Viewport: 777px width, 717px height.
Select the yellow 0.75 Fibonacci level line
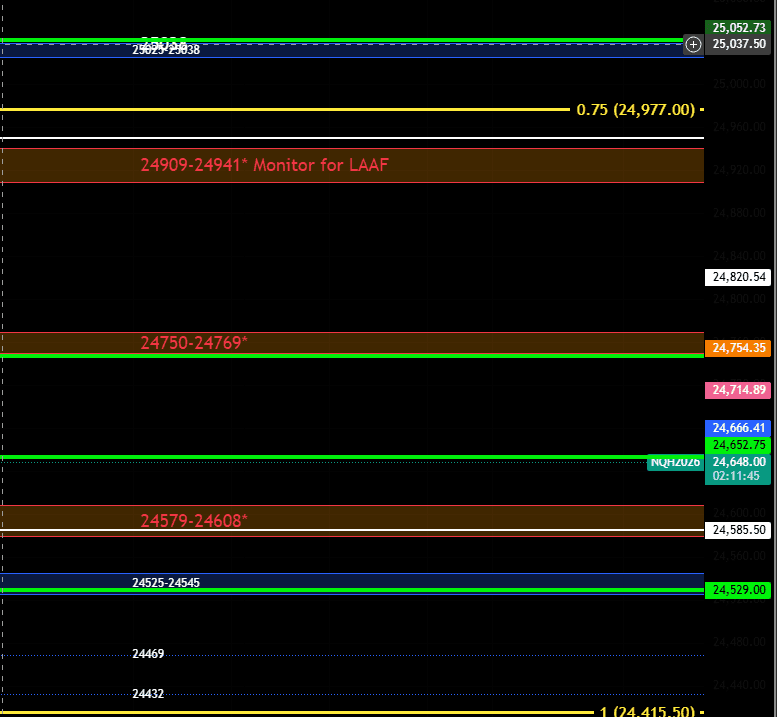tap(285, 110)
